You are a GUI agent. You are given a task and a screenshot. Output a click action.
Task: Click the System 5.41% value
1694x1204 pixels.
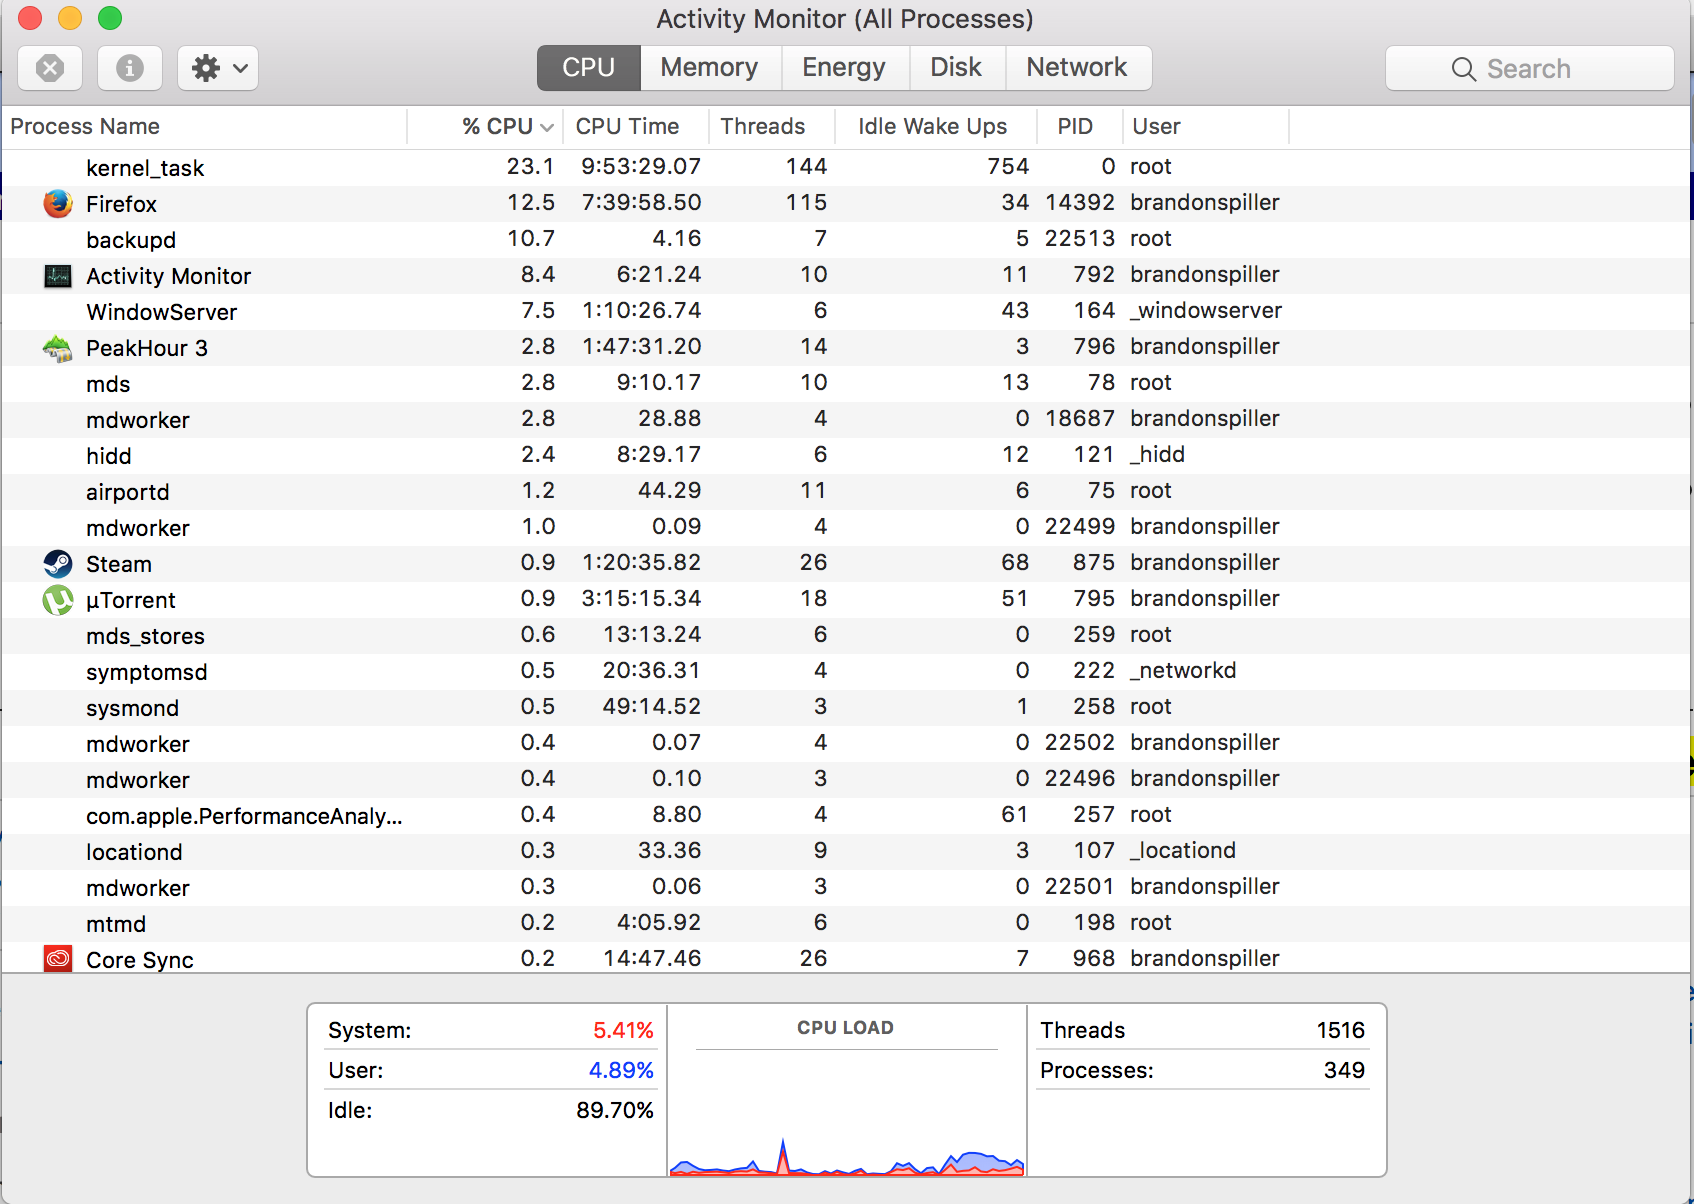[623, 1030]
